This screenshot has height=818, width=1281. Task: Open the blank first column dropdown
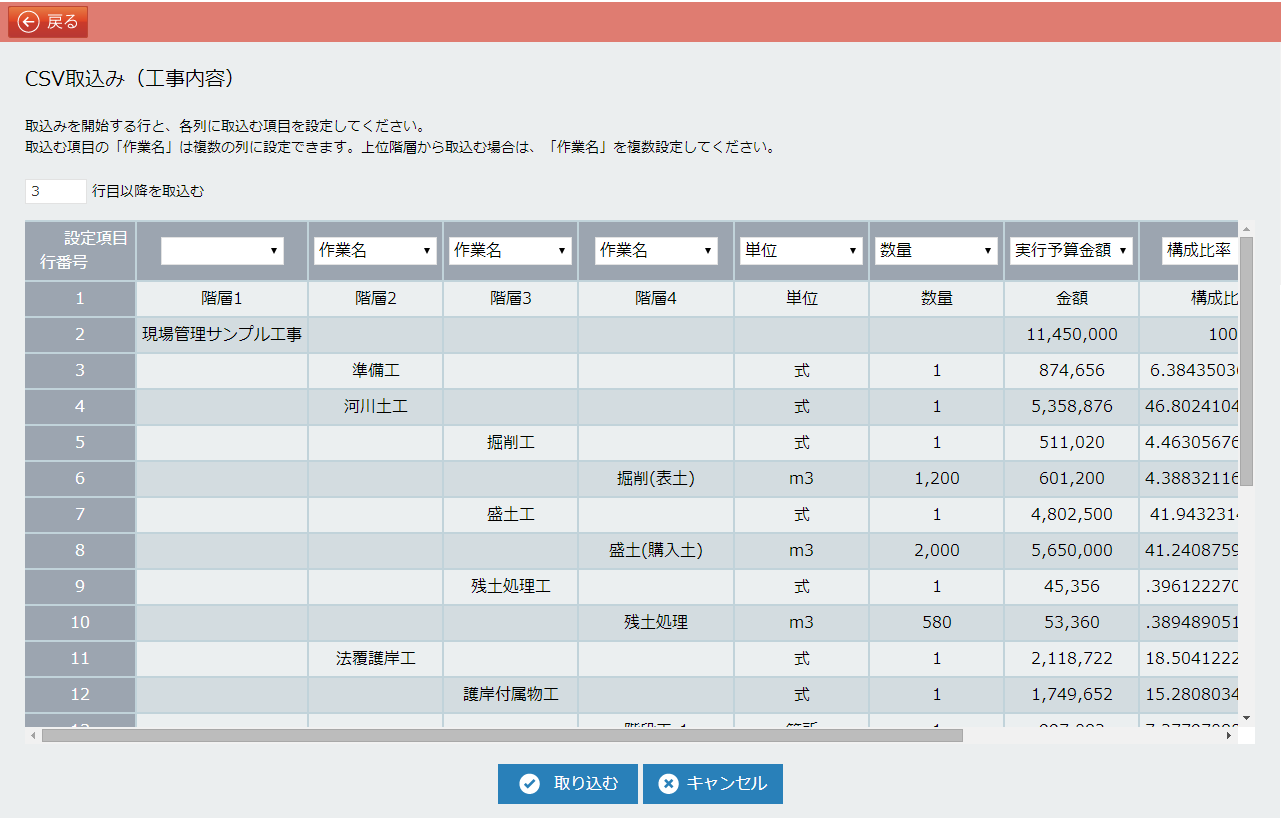tap(222, 251)
